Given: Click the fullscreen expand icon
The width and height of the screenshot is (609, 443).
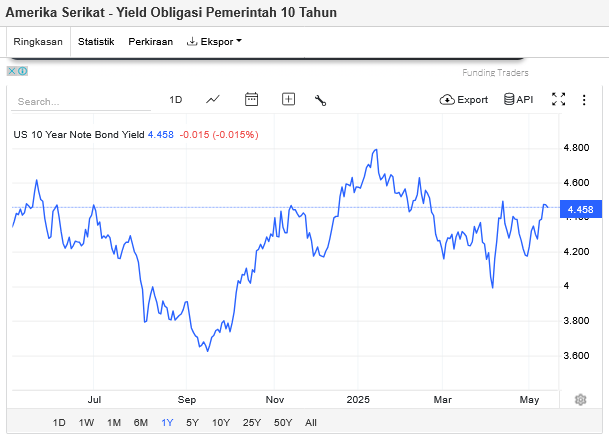Looking at the screenshot, I should [x=559, y=99].
